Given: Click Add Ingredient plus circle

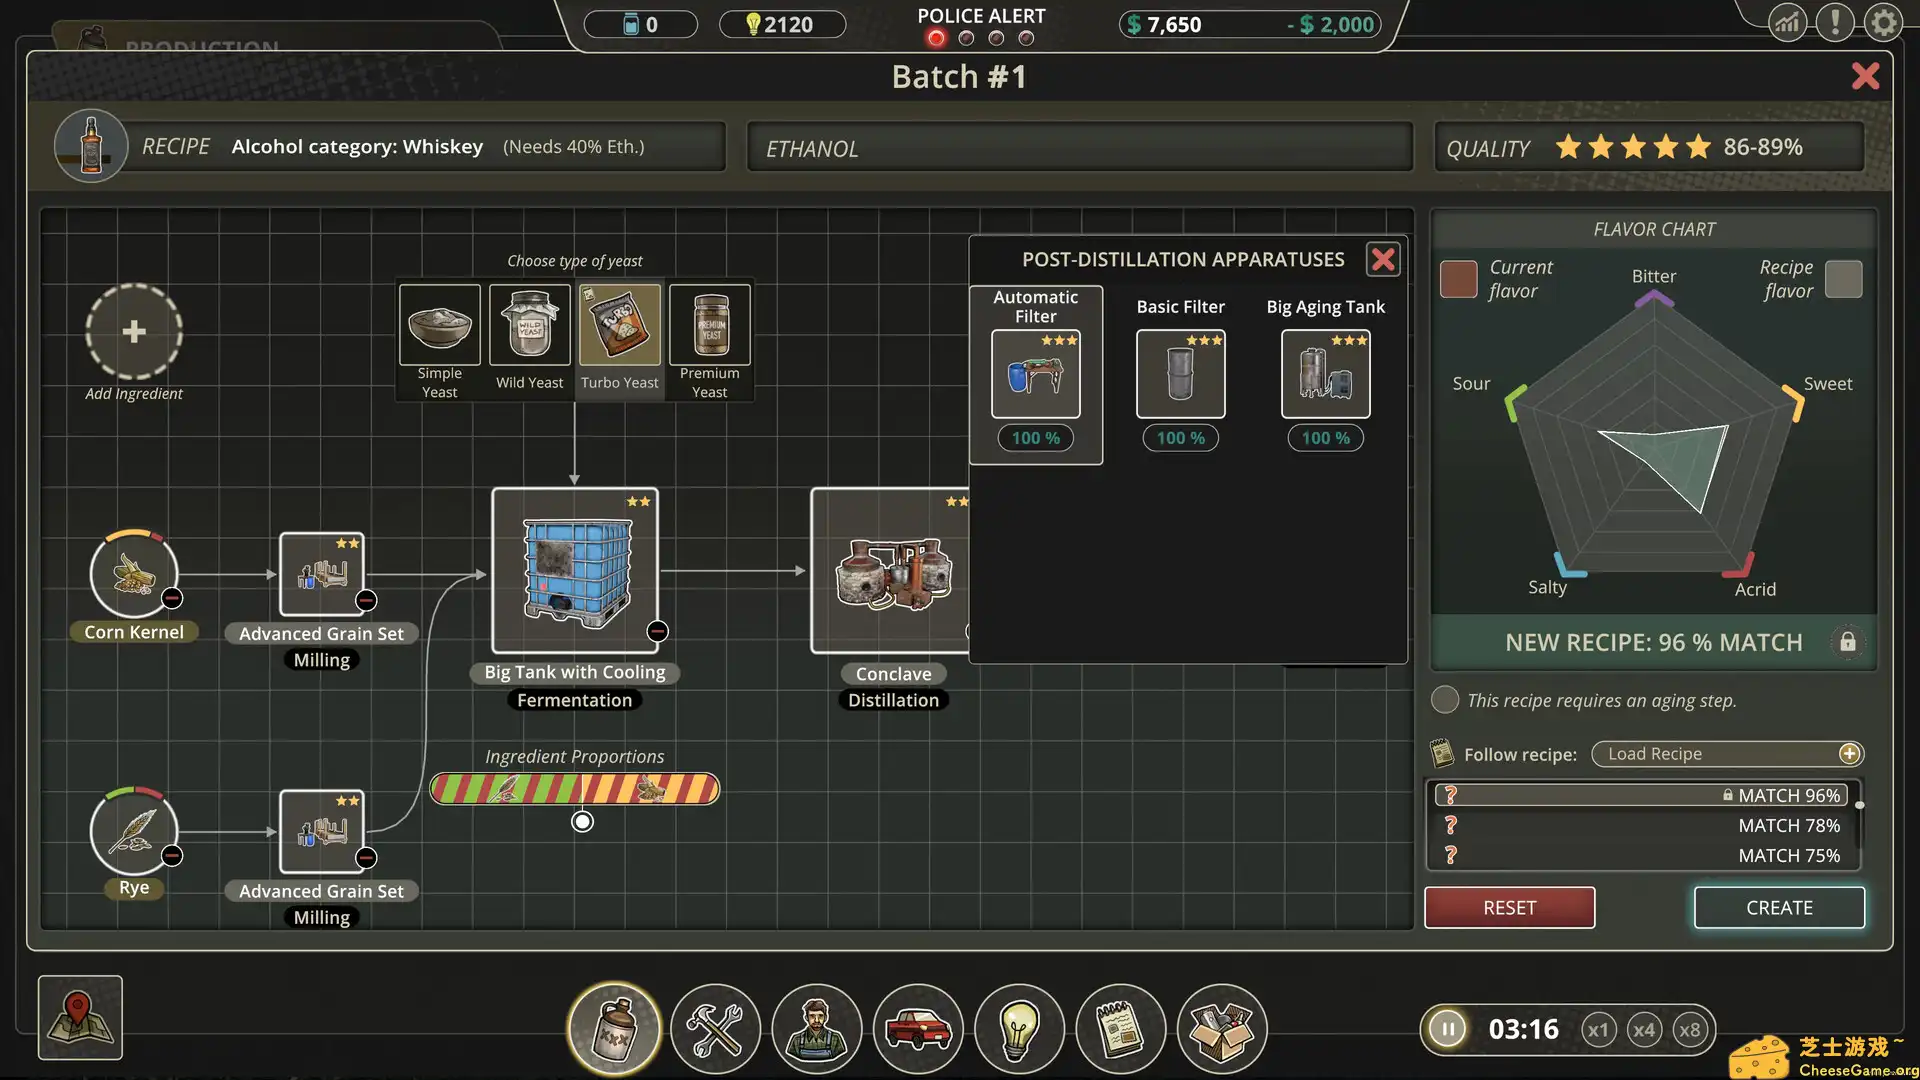Looking at the screenshot, I should 133,332.
